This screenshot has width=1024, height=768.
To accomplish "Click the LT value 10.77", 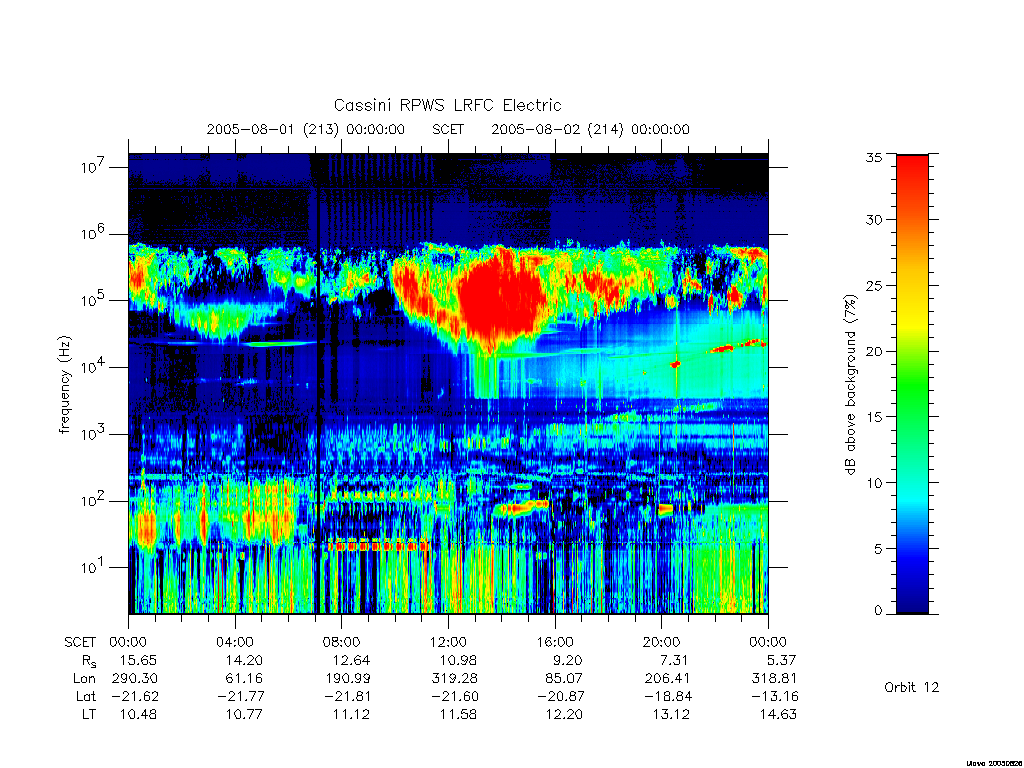I will coord(244,714).
